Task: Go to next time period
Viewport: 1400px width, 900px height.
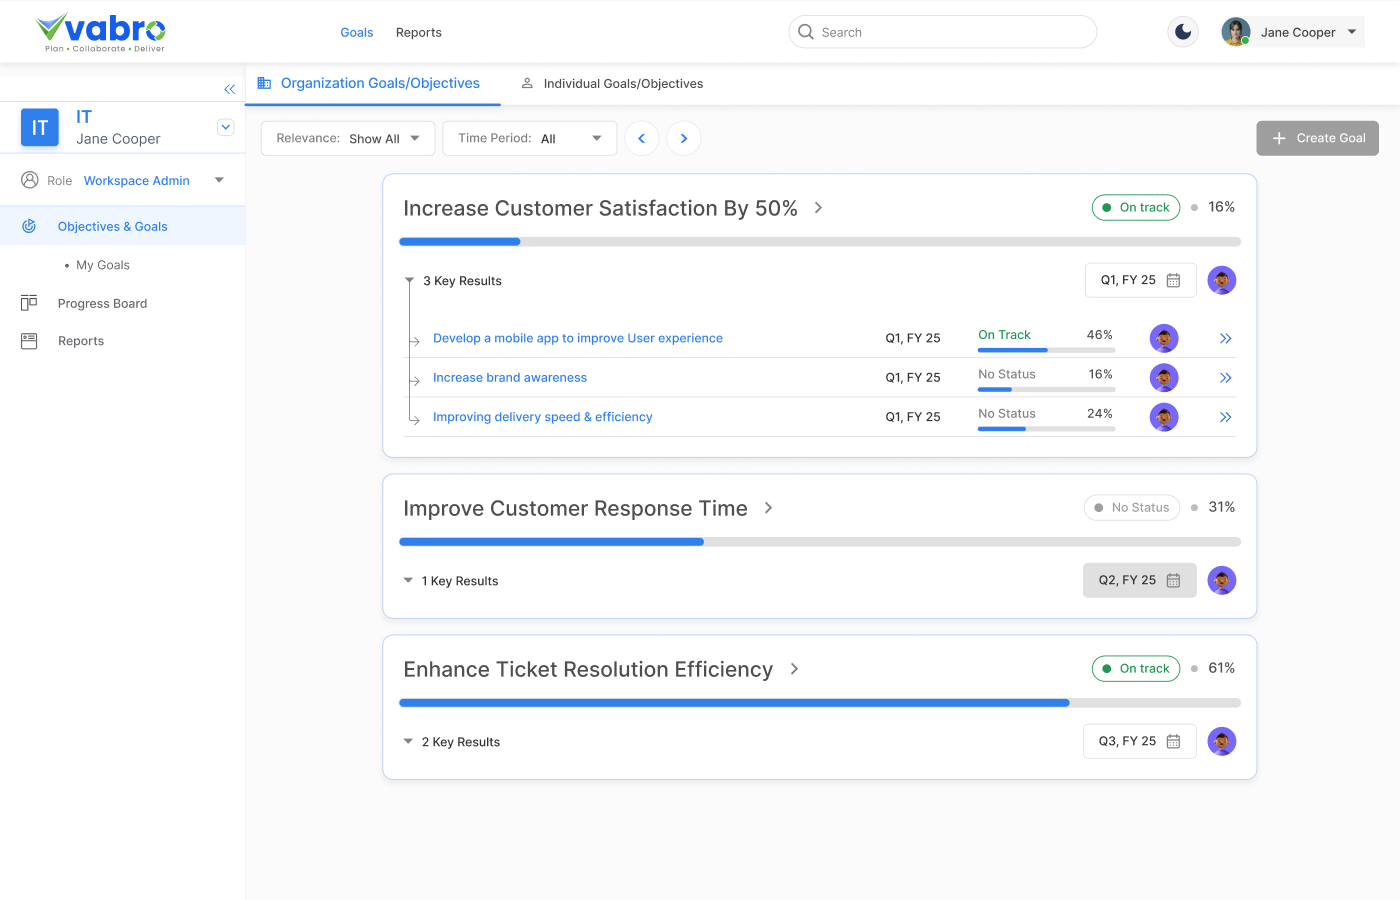Action: pos(684,138)
